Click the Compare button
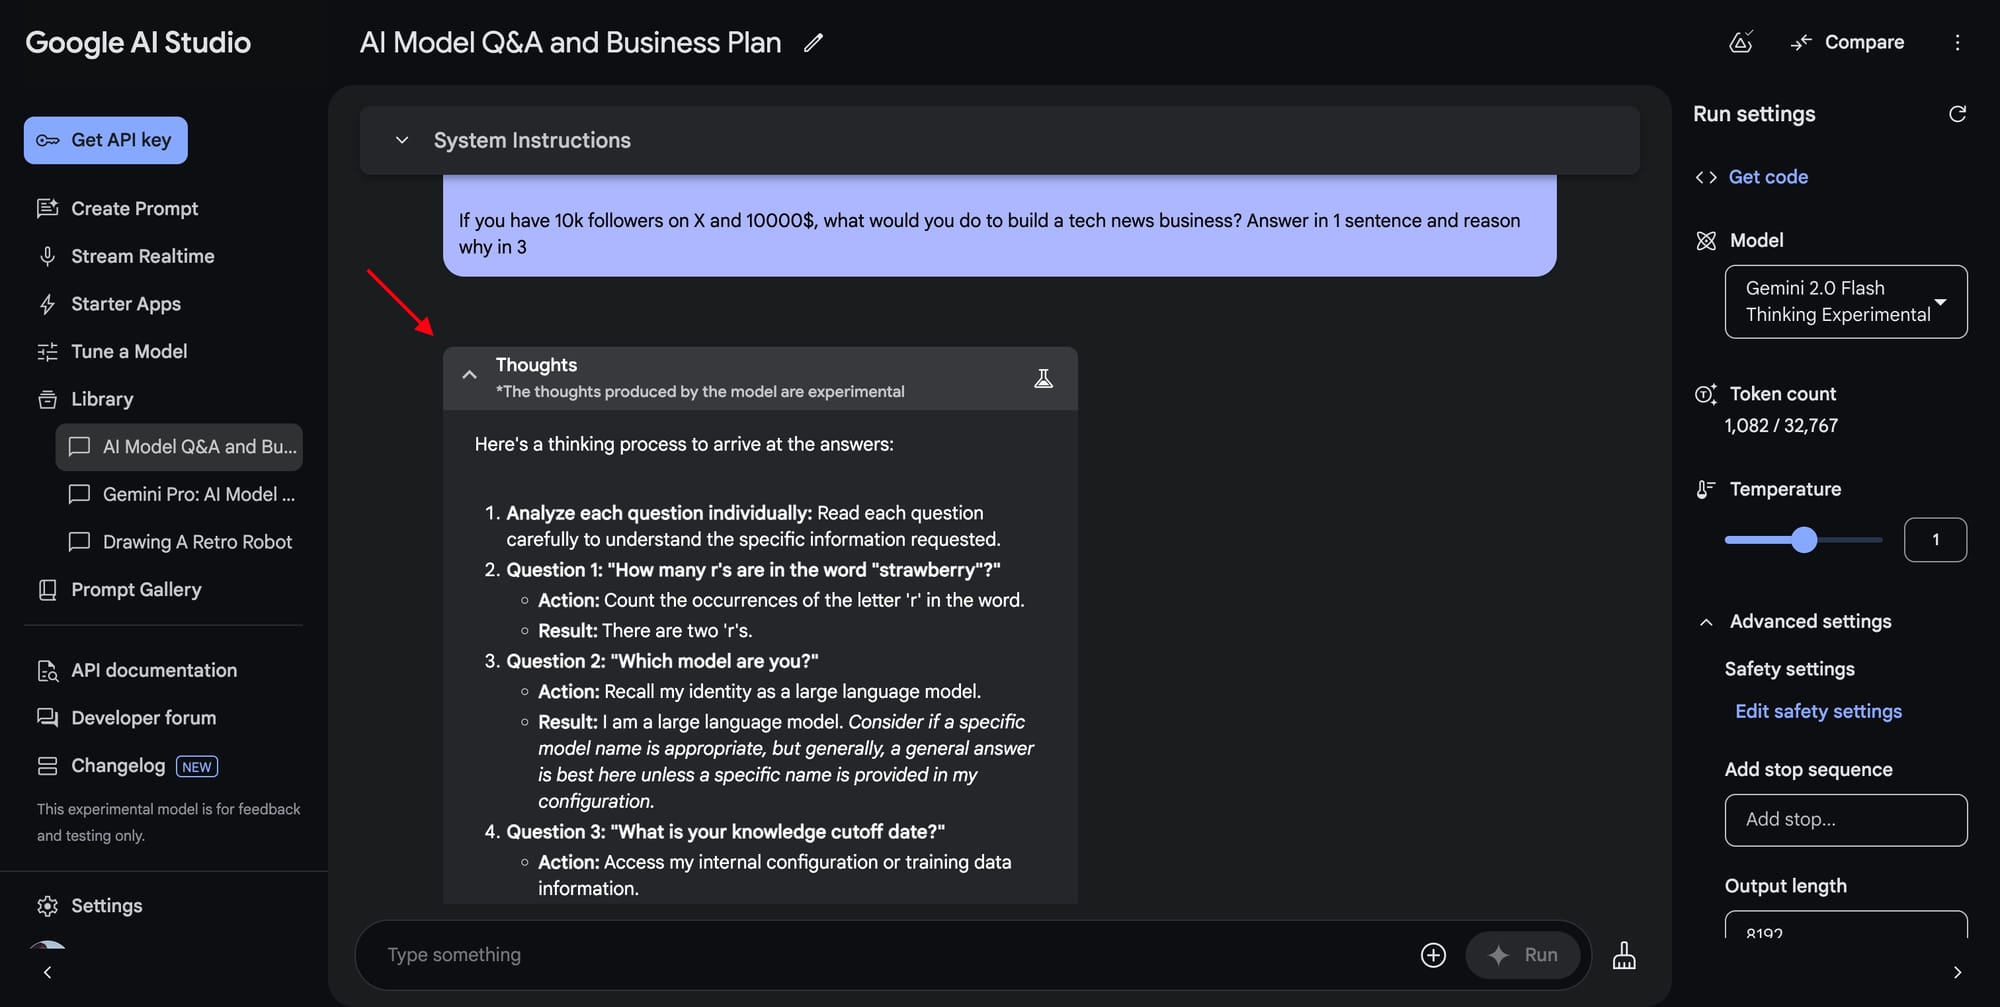The width and height of the screenshot is (2000, 1007). point(1847,42)
